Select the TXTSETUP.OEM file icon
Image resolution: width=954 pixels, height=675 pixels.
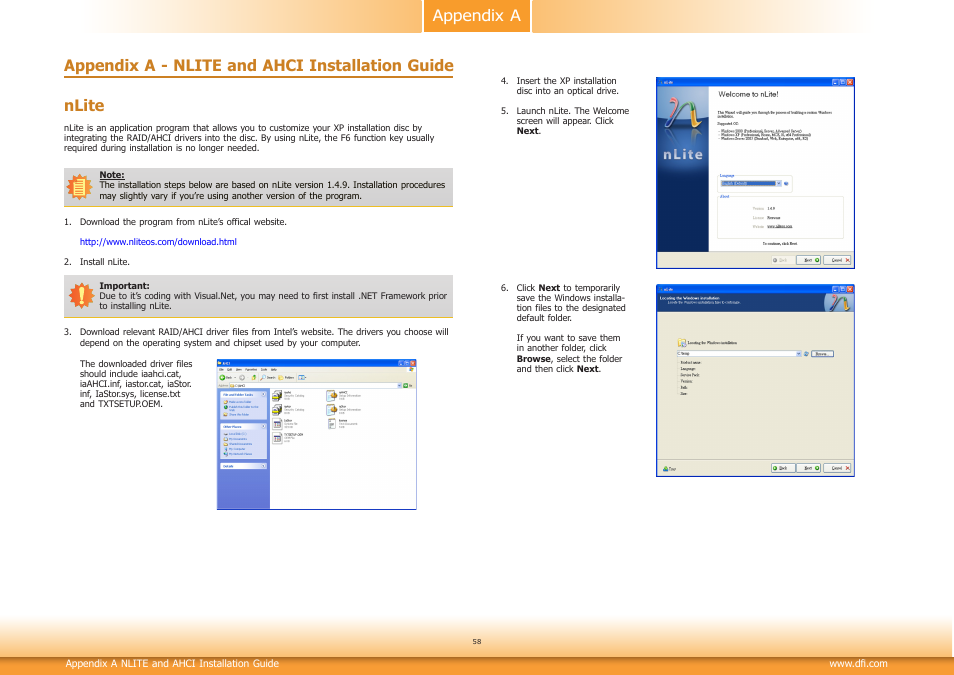(x=277, y=438)
